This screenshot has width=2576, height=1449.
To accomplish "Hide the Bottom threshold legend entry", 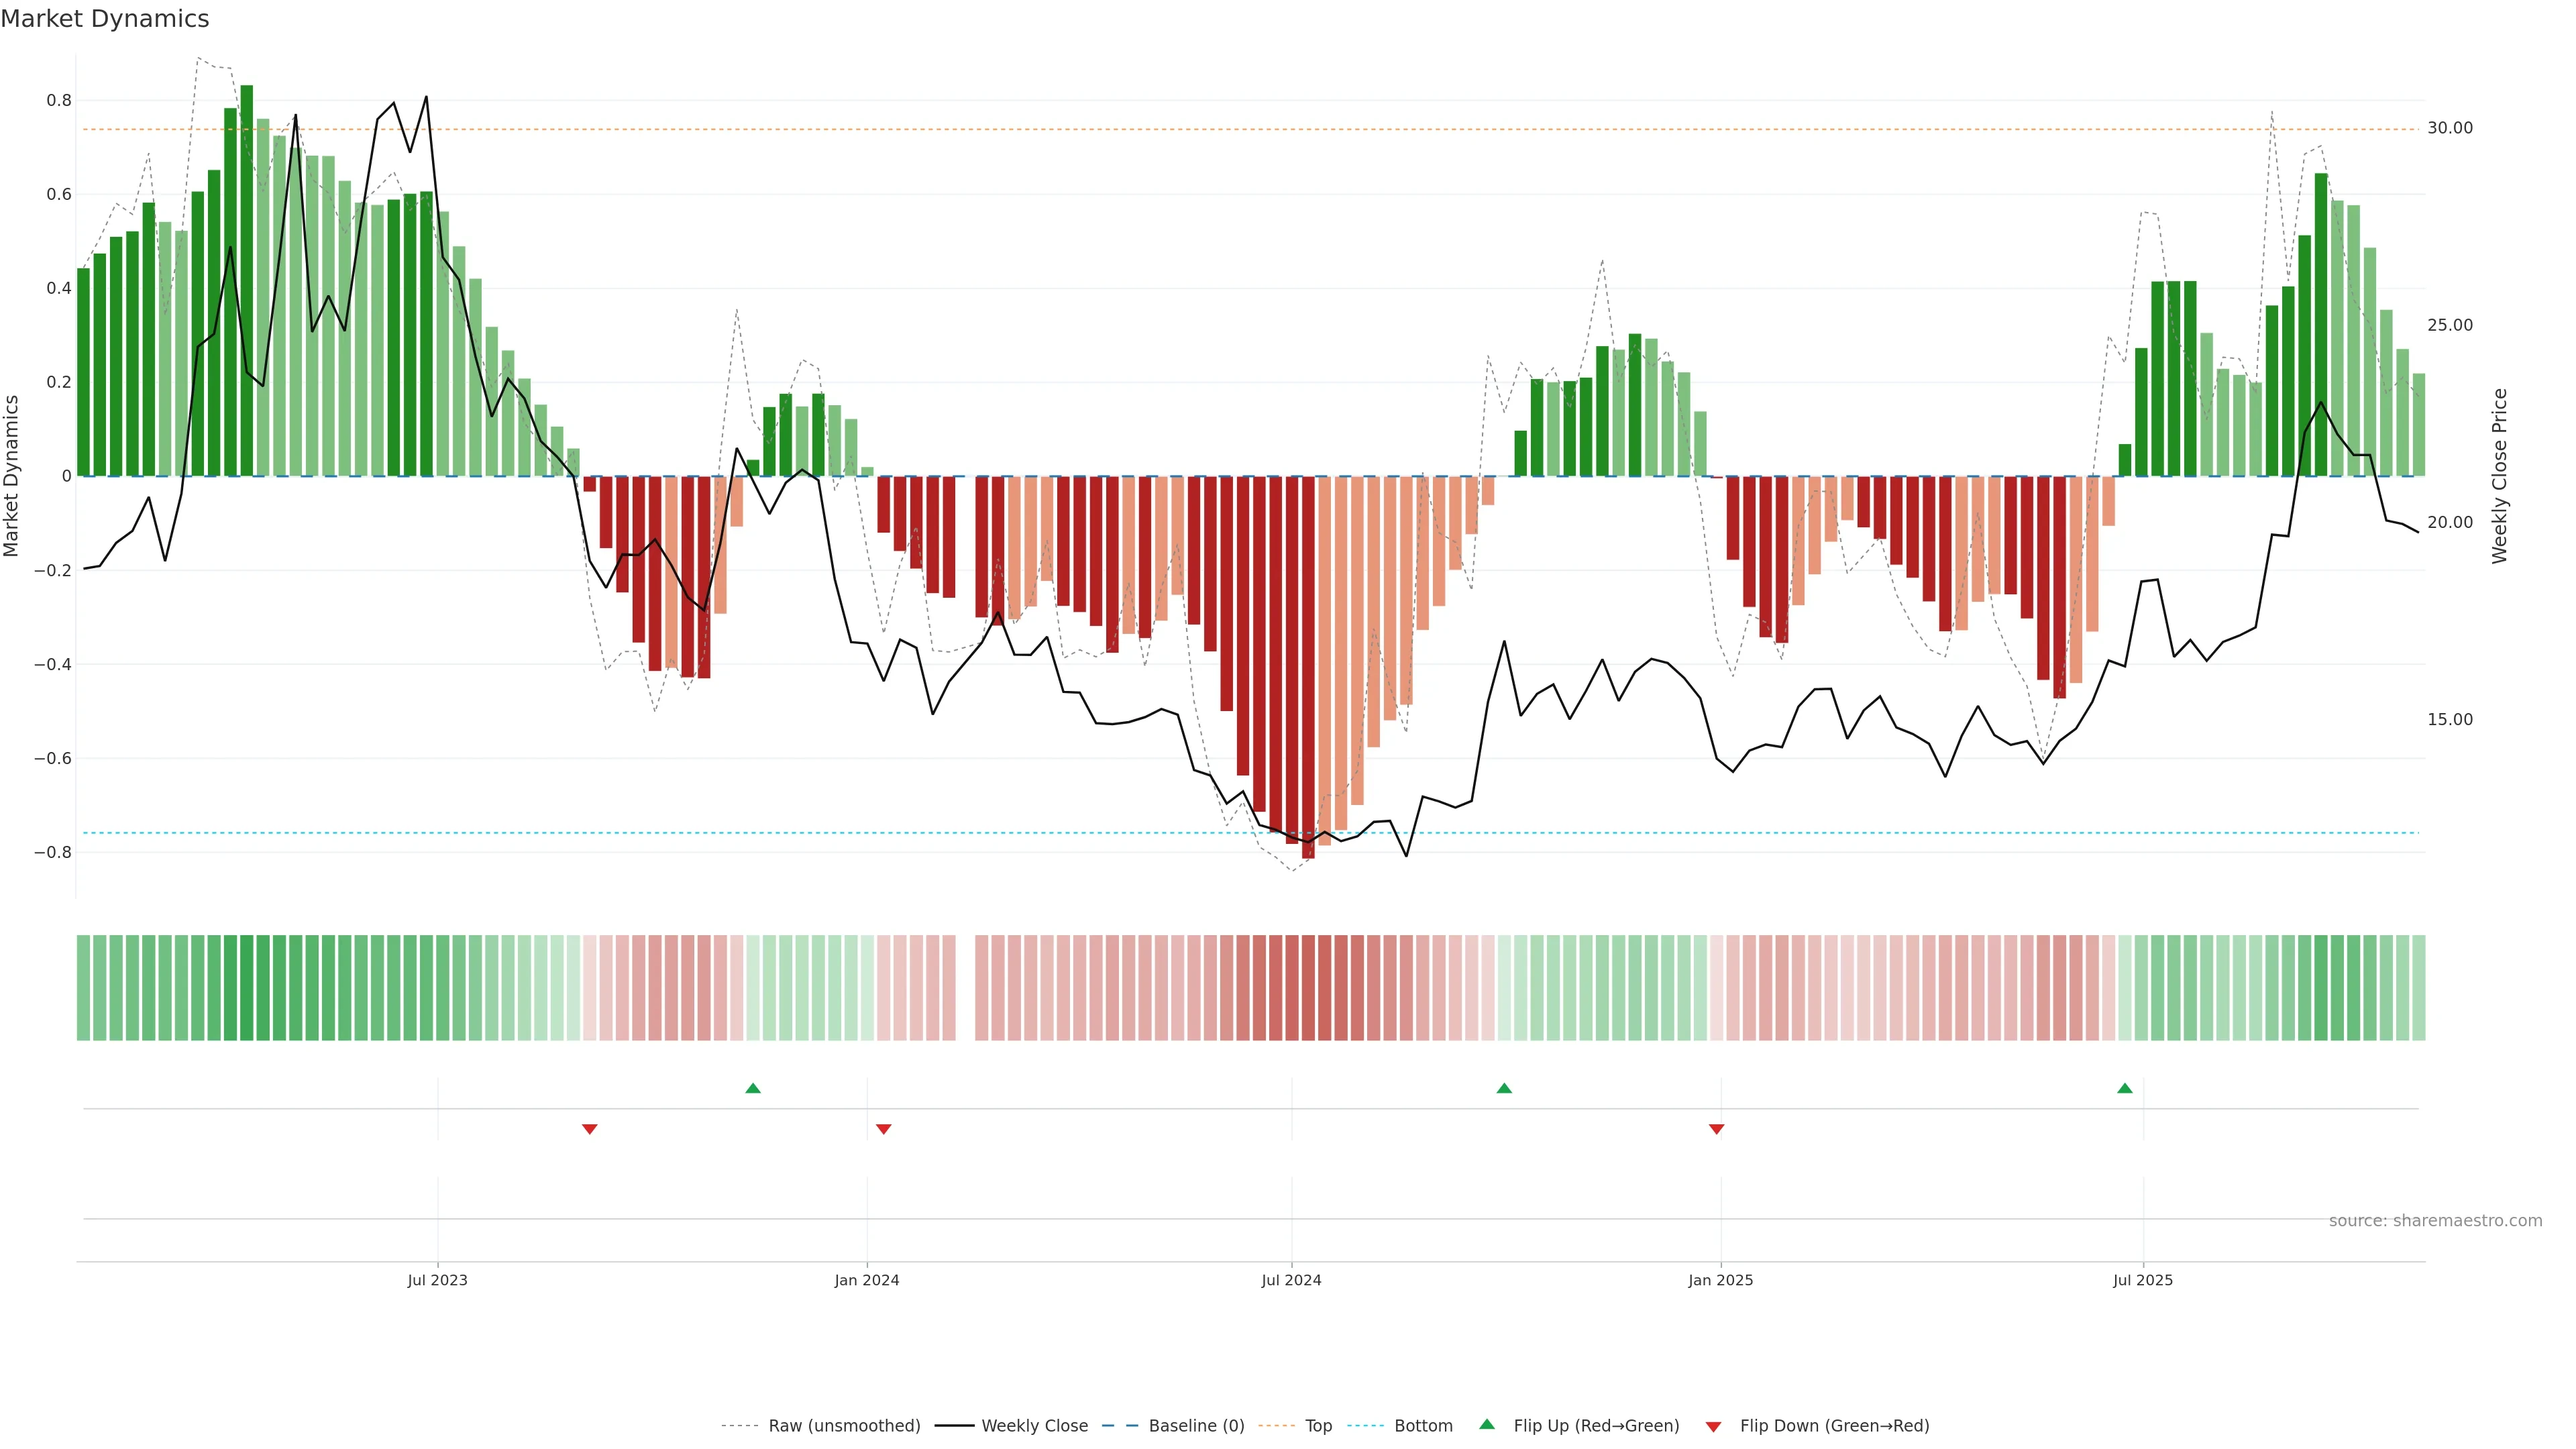I will point(1423,1426).
